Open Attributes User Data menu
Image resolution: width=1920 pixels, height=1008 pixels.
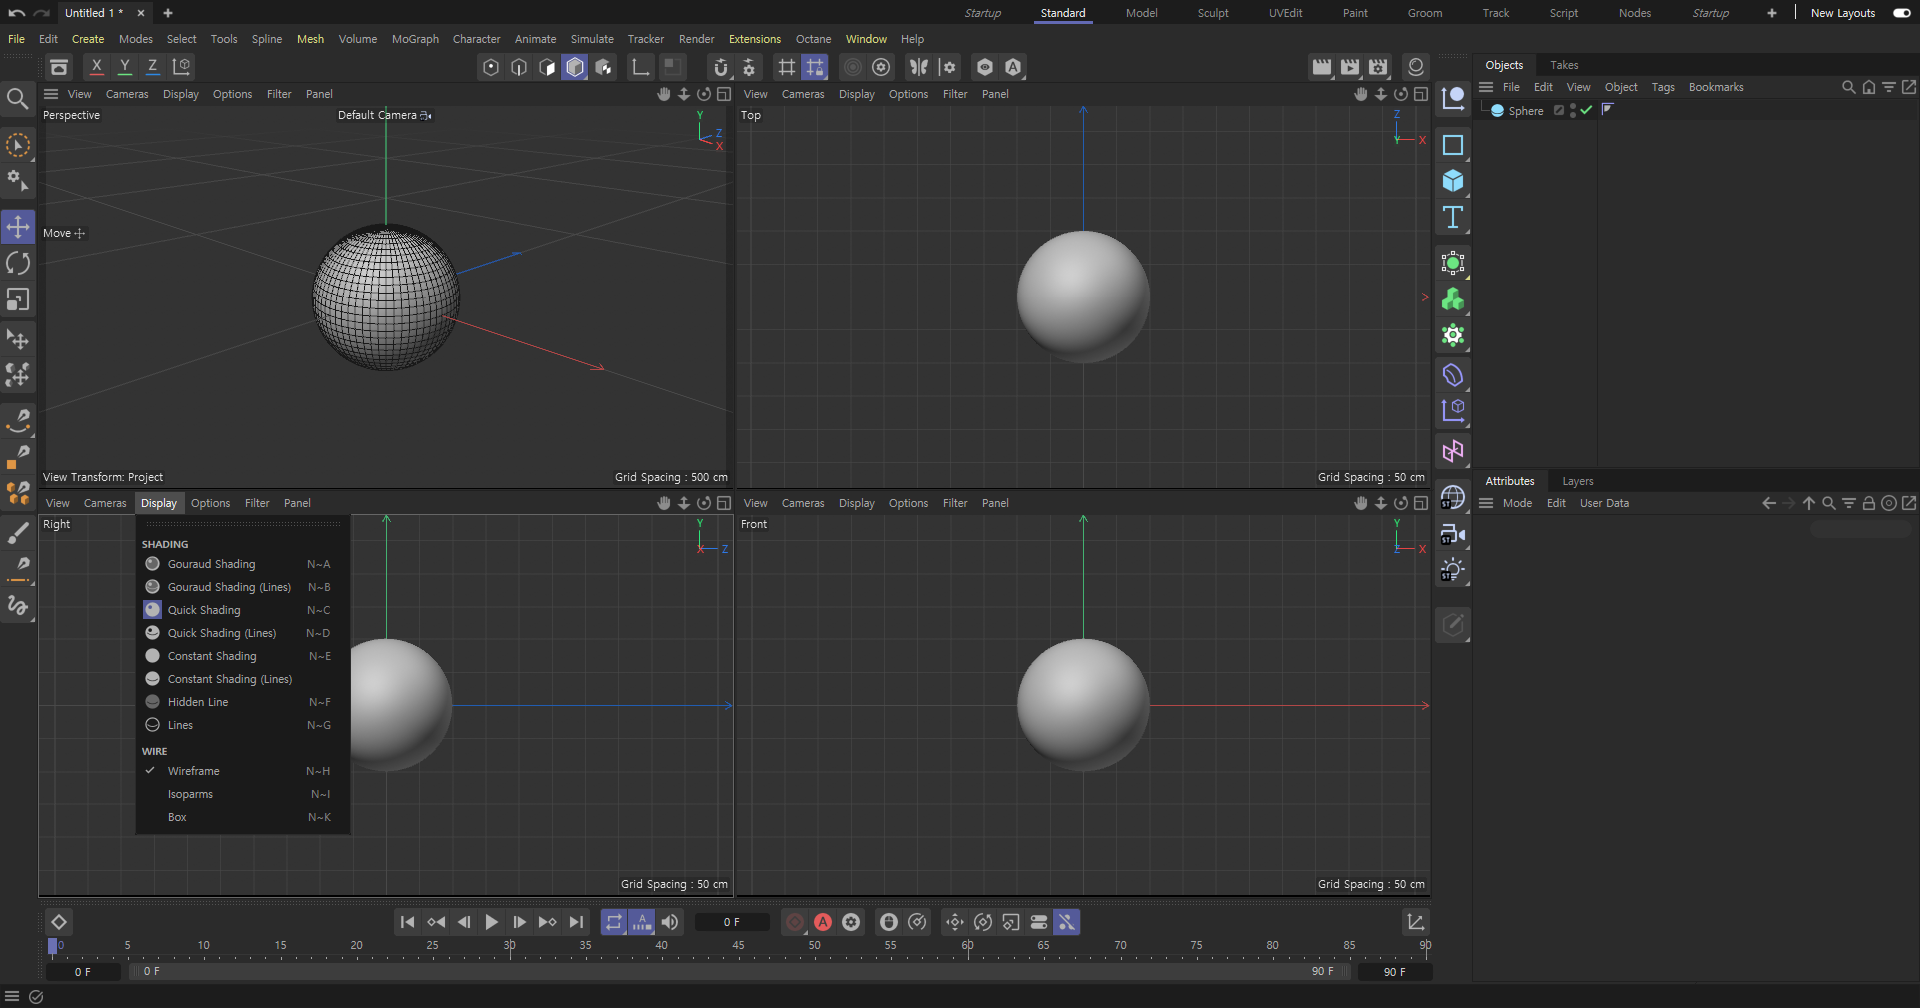click(1604, 503)
